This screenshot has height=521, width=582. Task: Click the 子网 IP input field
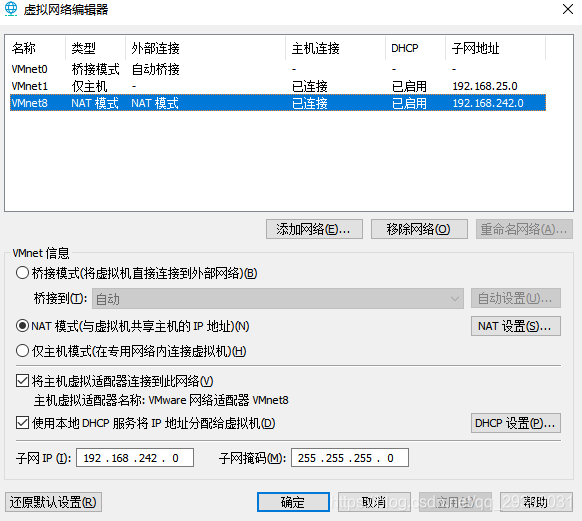(x=135, y=458)
